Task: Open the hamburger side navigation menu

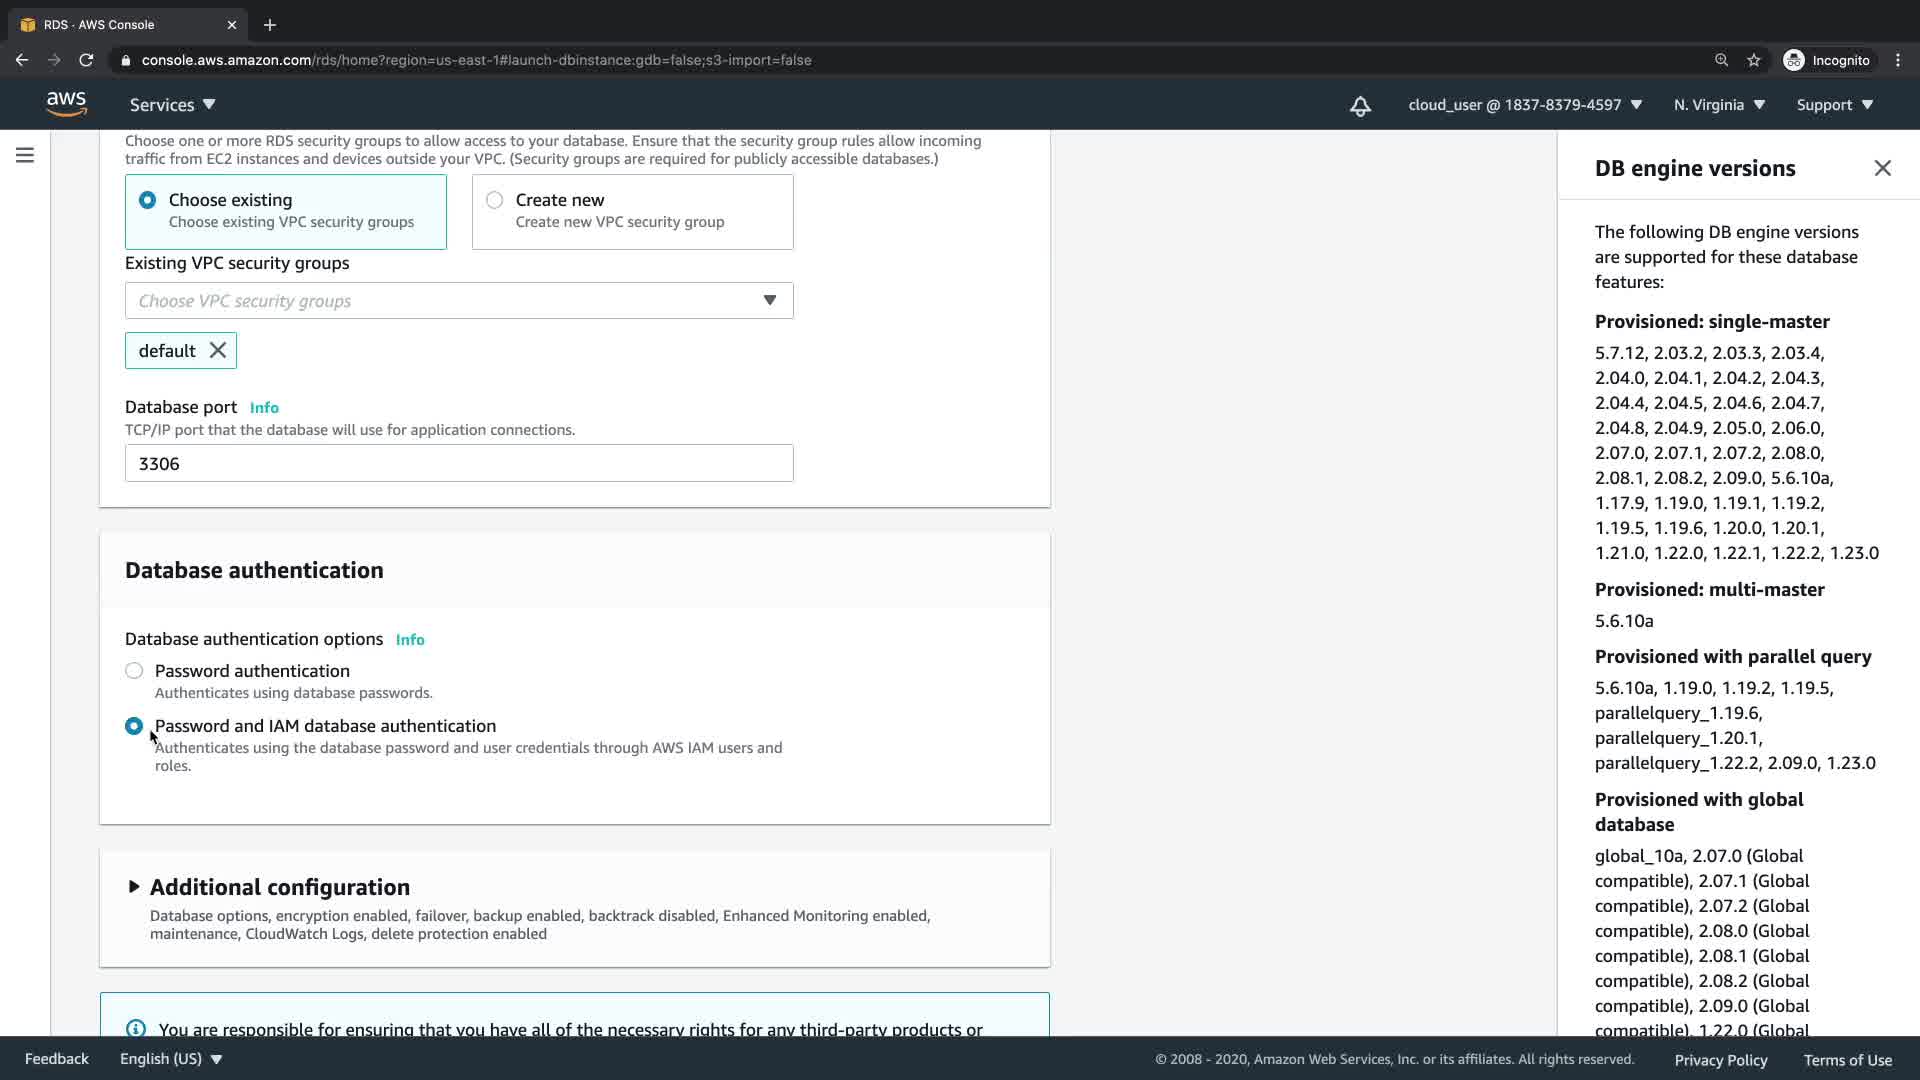Action: 25,155
